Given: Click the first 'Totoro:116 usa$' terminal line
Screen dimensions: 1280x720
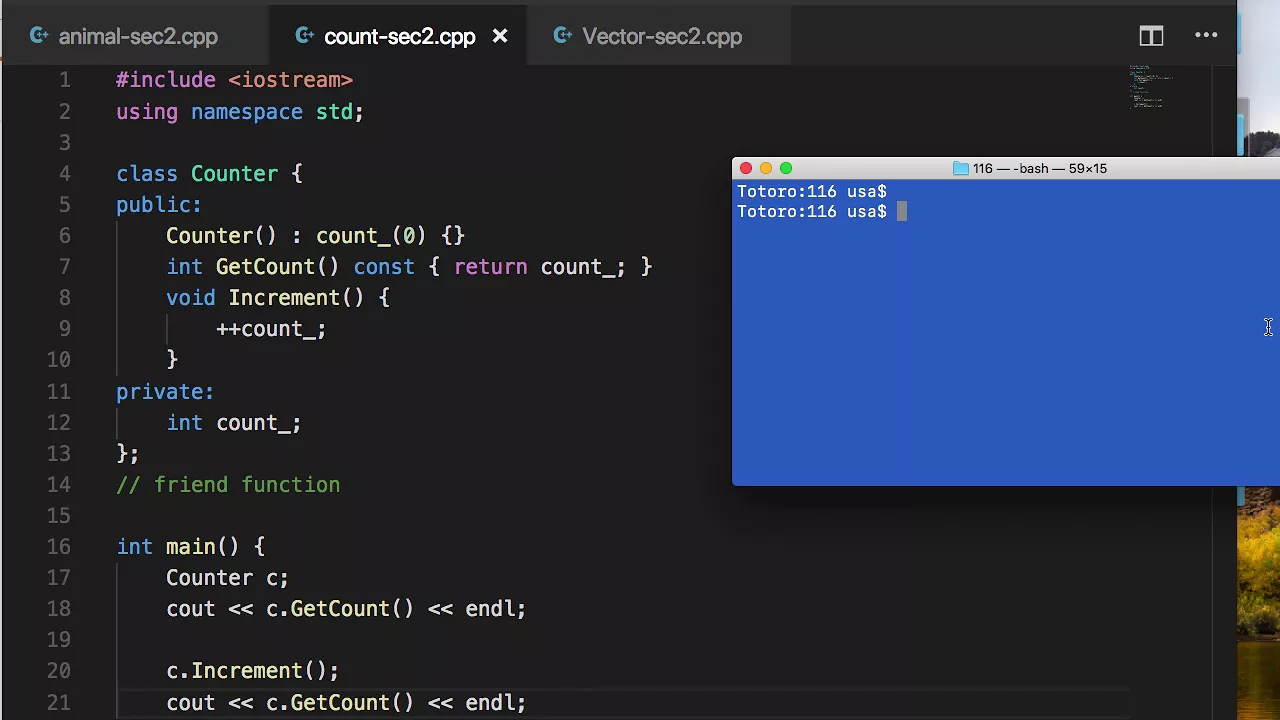Looking at the screenshot, I should [x=812, y=191].
